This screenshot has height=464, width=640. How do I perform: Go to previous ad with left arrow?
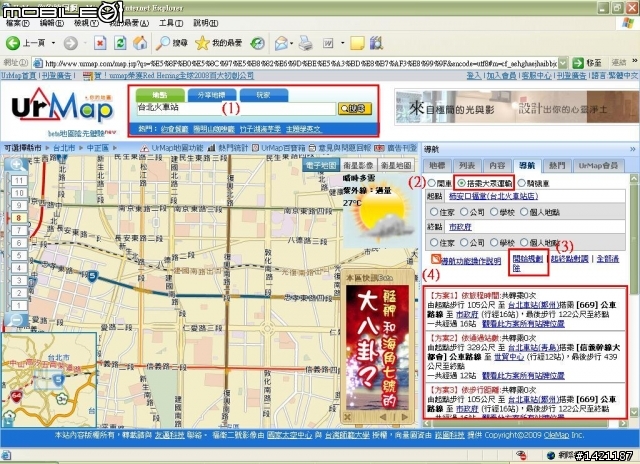click(382, 417)
